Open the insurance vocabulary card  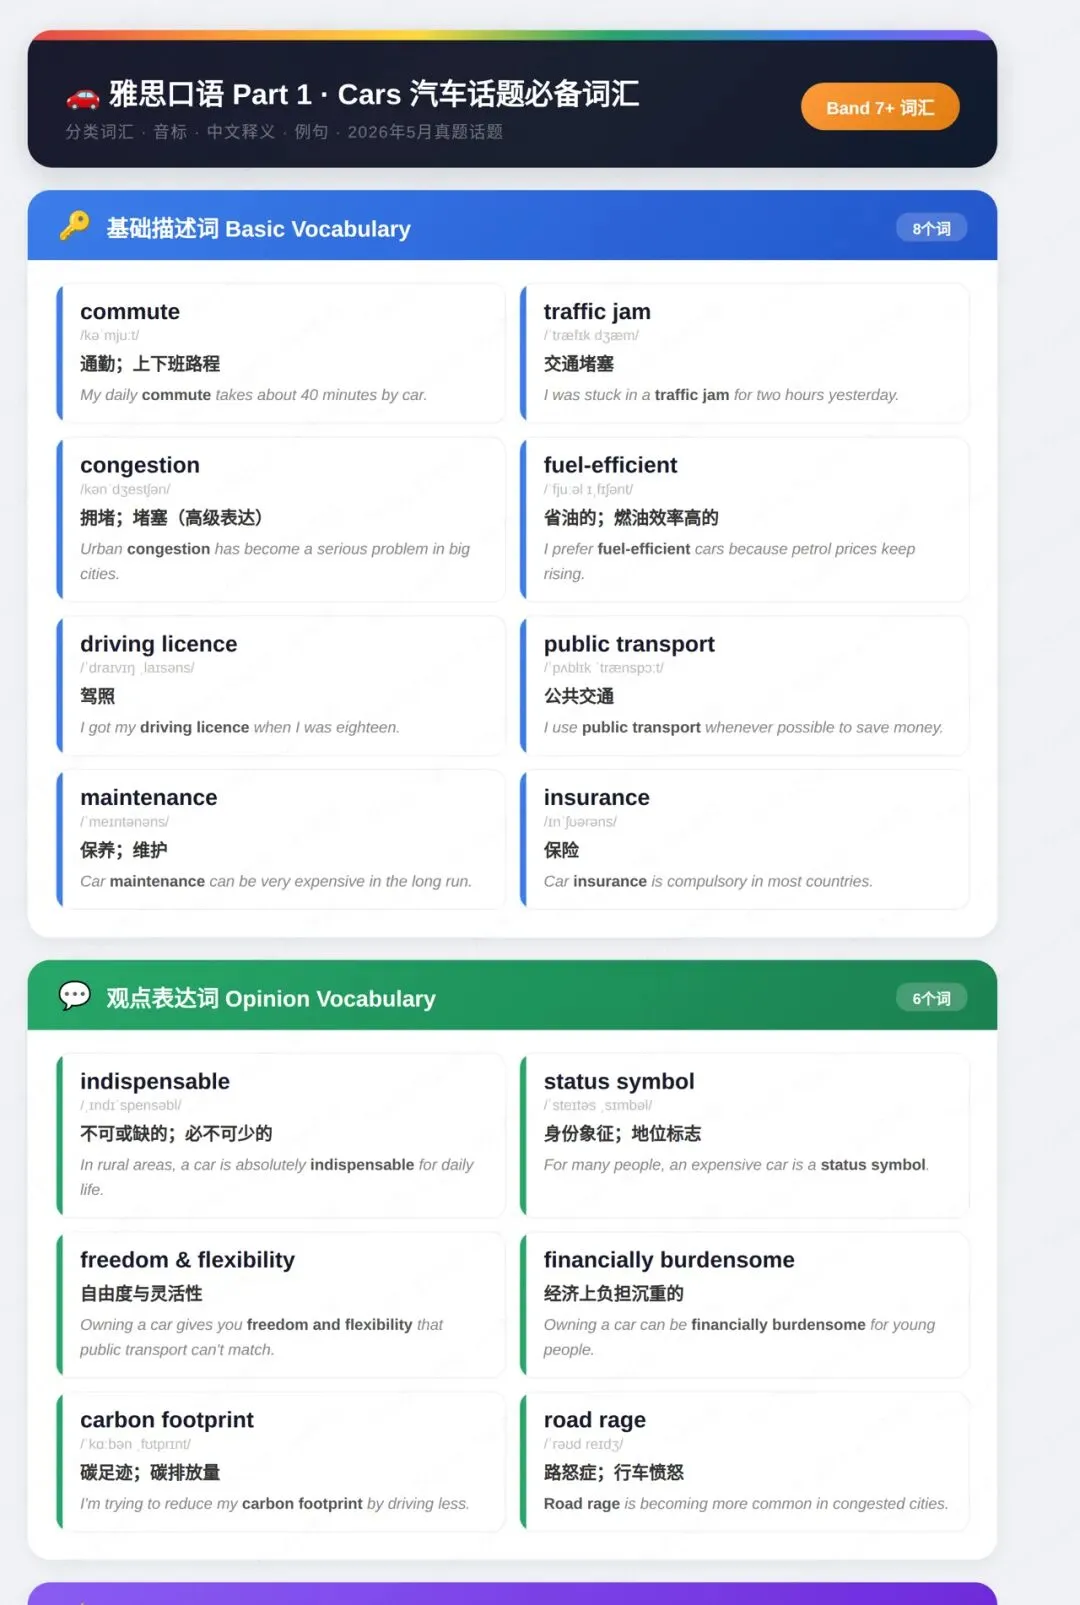pos(744,839)
